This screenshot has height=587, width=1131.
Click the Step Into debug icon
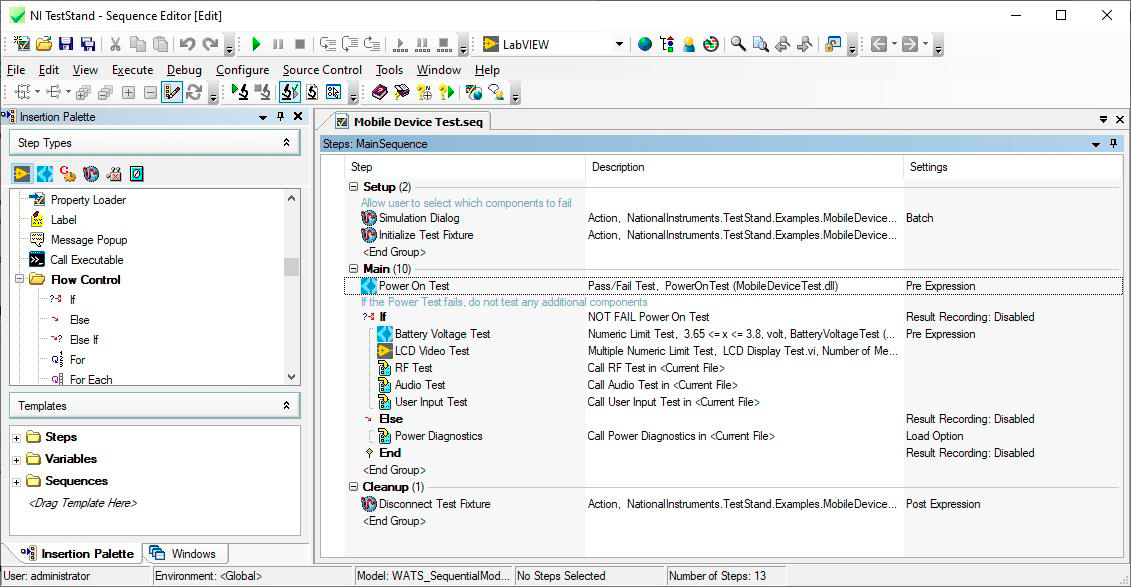[327, 44]
